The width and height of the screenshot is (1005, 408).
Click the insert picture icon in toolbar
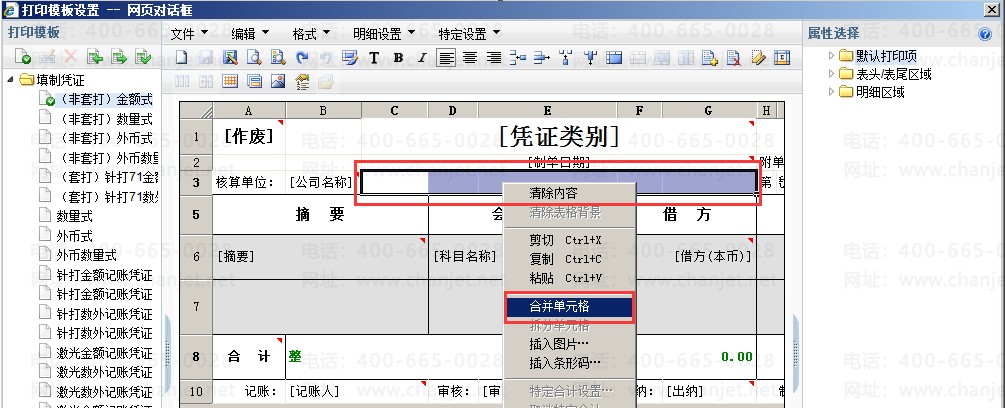pos(278,81)
